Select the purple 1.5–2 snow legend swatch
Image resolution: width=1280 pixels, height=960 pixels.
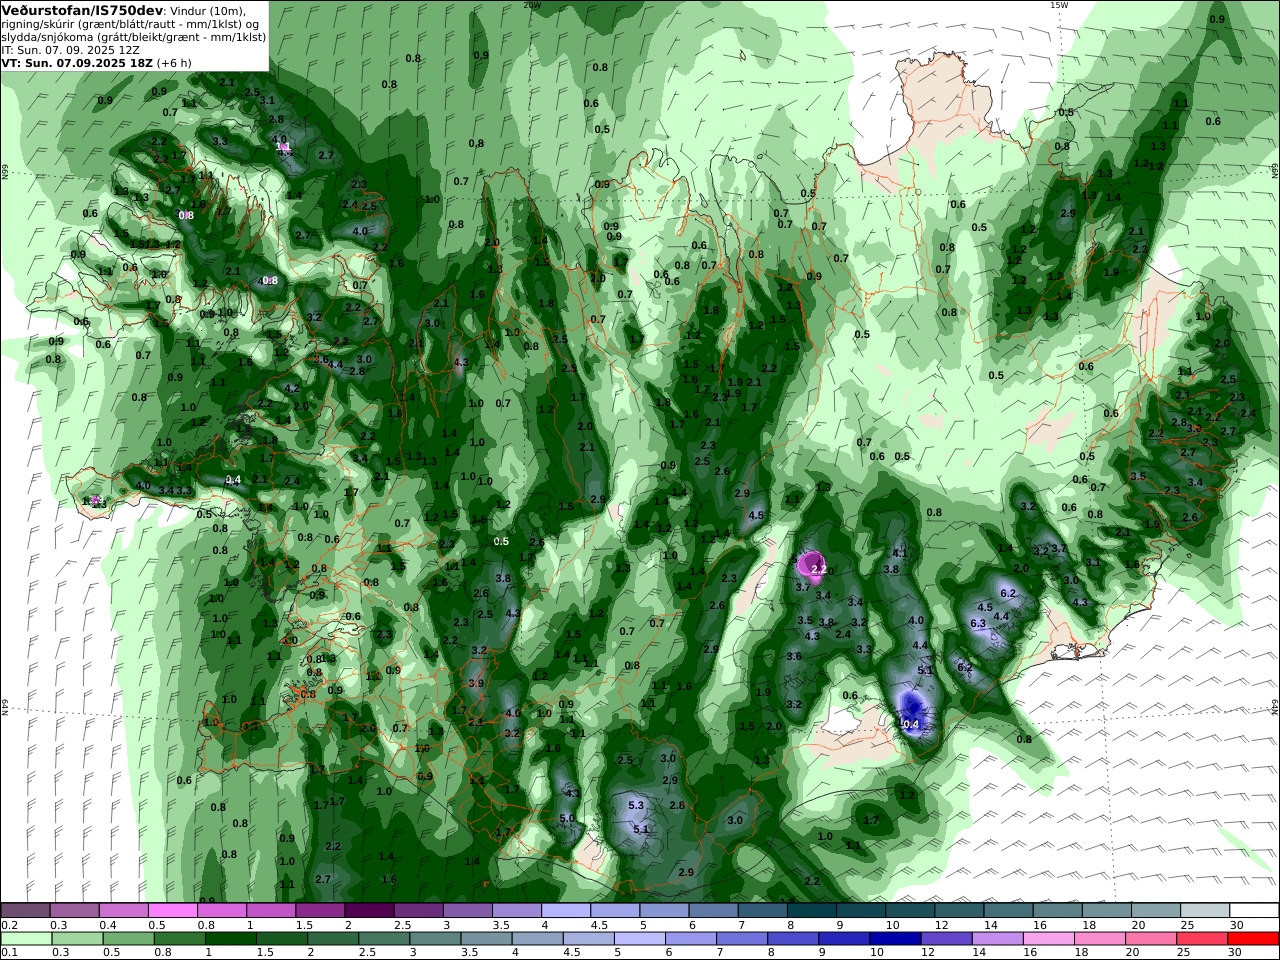(319, 911)
